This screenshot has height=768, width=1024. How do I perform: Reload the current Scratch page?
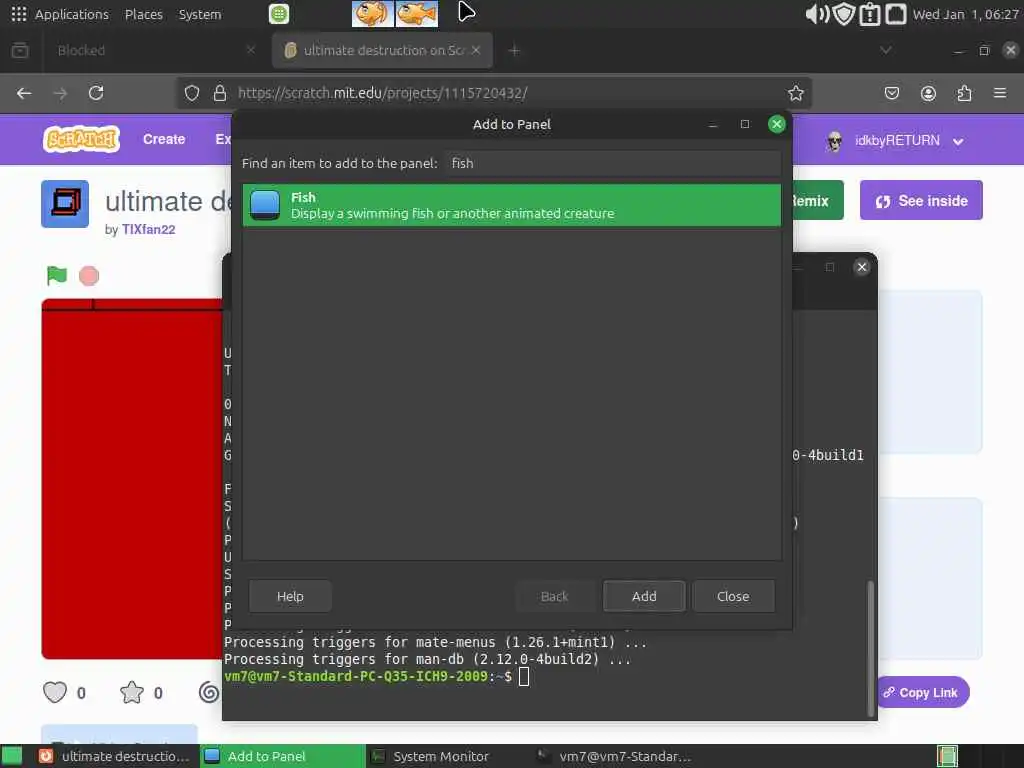pos(96,93)
